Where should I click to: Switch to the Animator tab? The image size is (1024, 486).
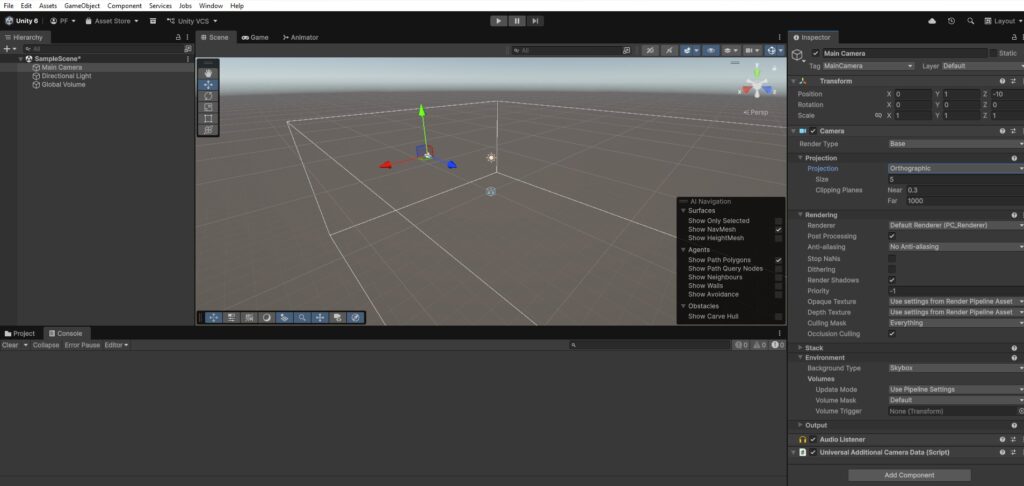coord(300,37)
